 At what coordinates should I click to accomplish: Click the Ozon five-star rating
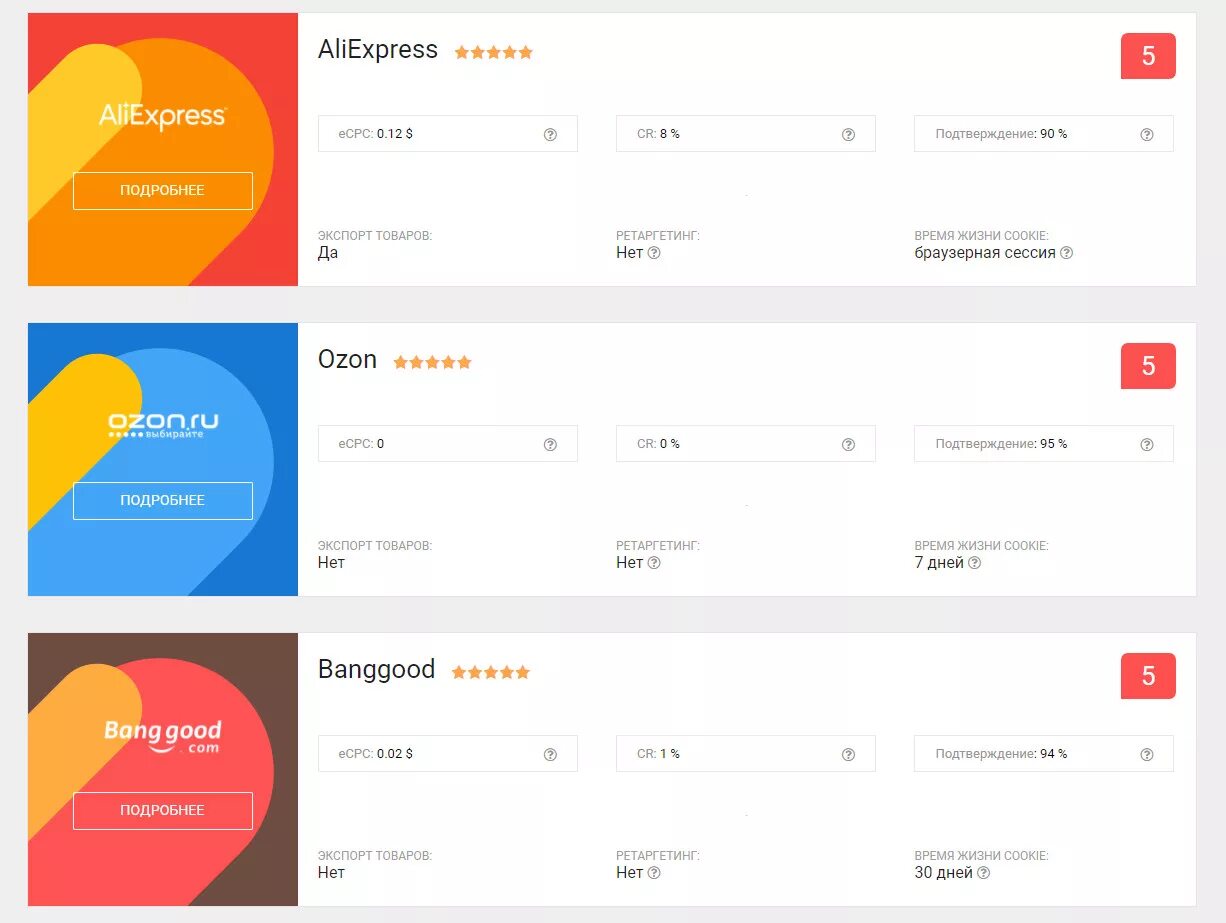[x=433, y=362]
